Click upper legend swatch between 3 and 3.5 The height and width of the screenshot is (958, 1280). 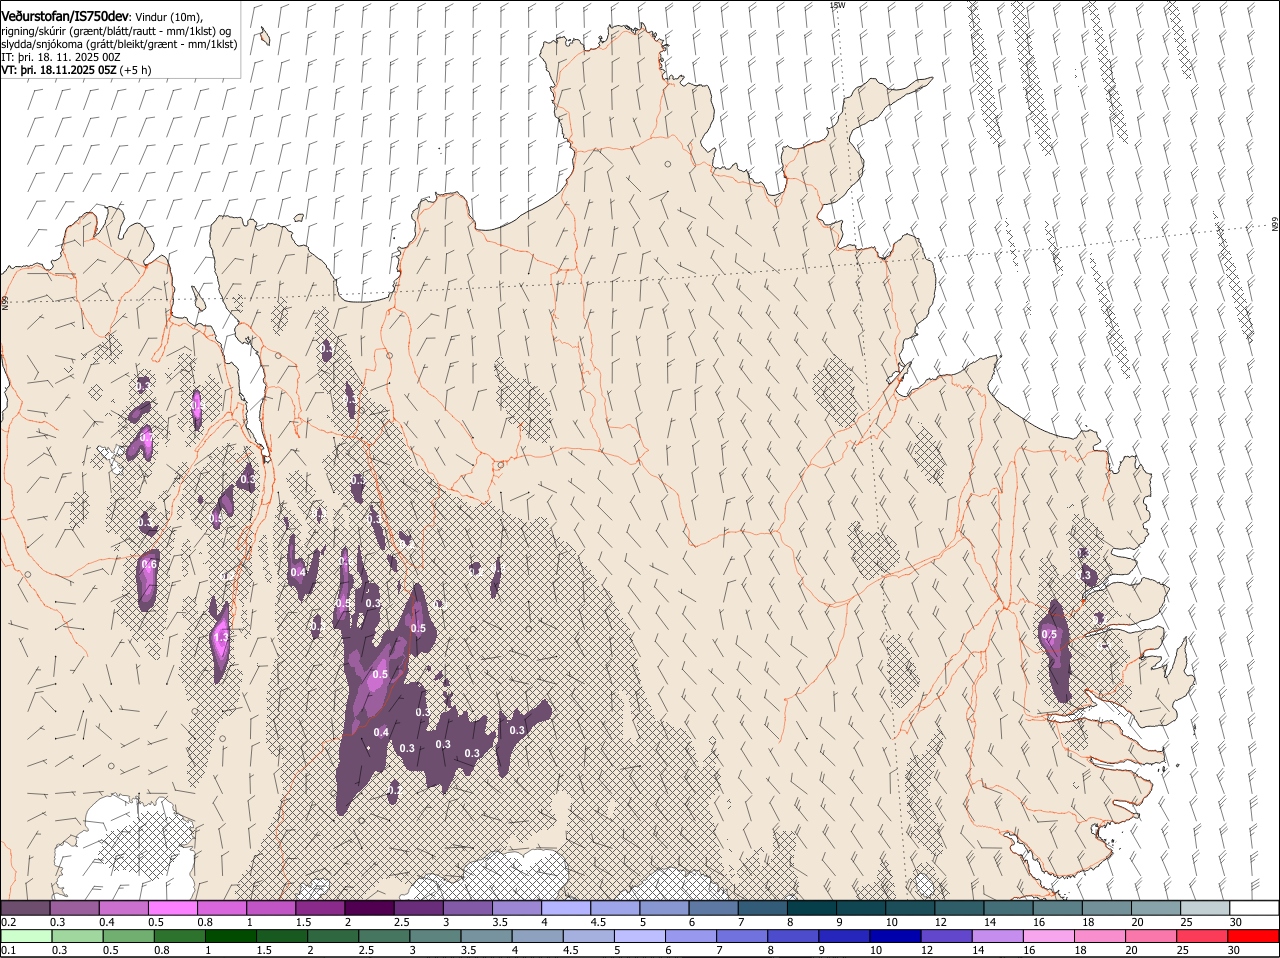coord(468,907)
